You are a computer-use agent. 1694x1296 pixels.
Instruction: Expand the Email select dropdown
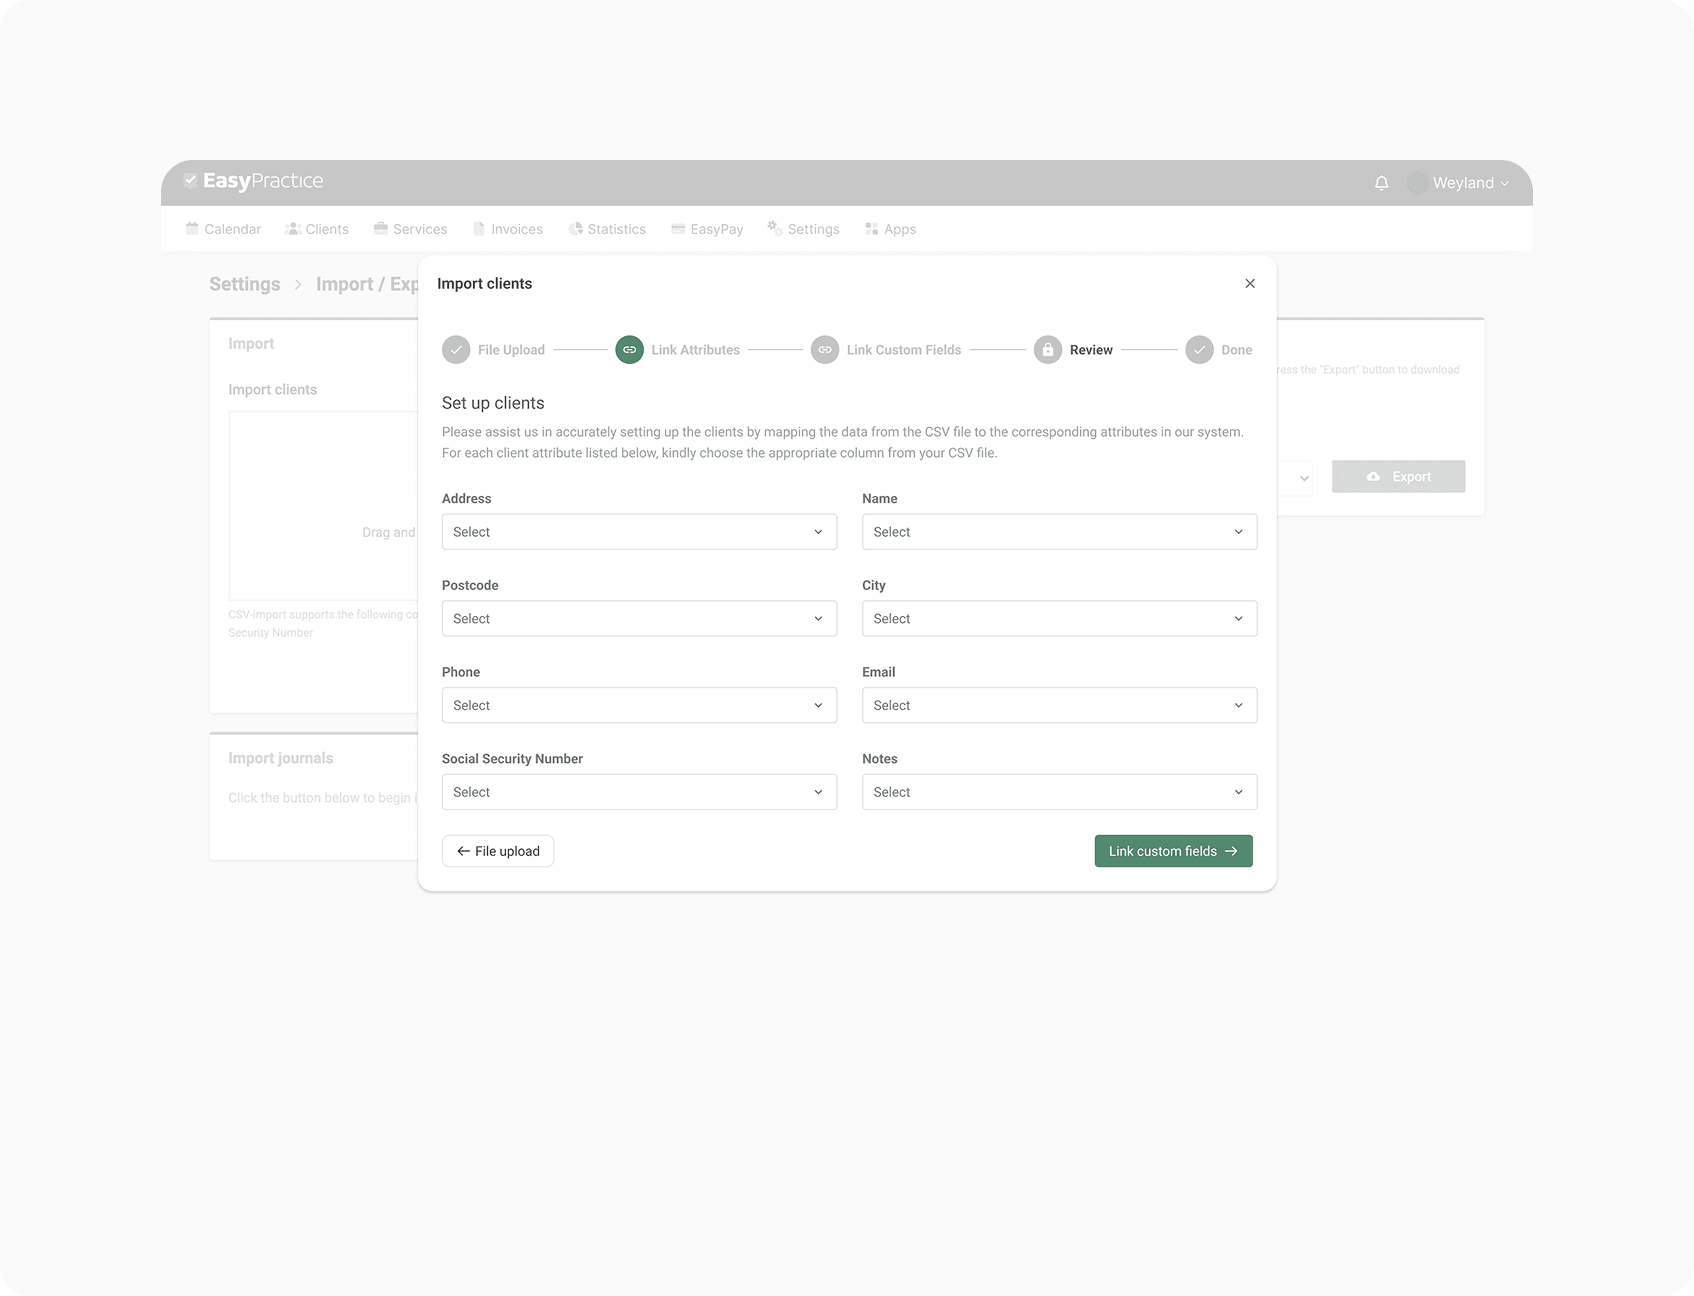(1059, 706)
